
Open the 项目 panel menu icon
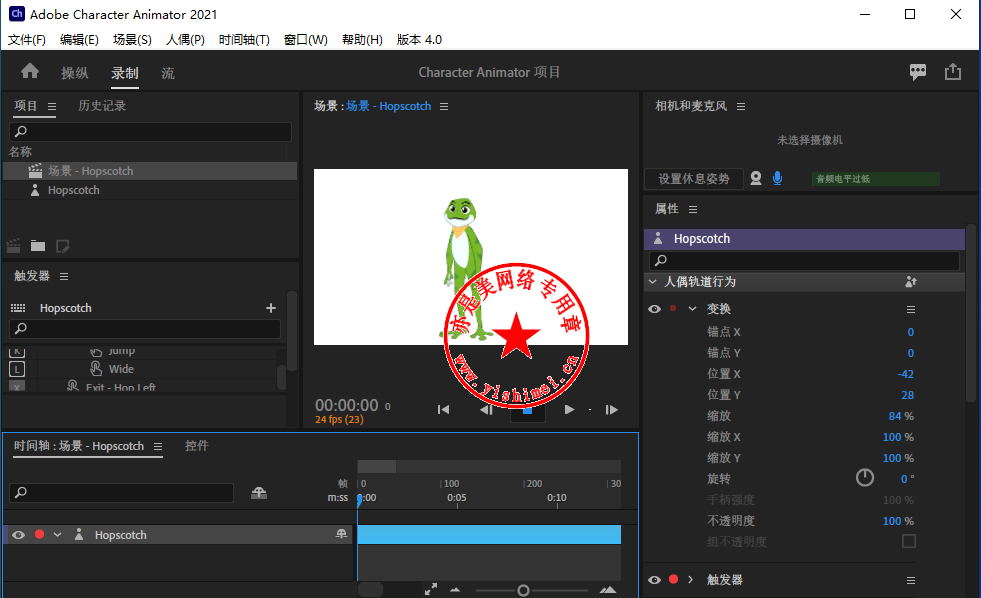click(52, 106)
